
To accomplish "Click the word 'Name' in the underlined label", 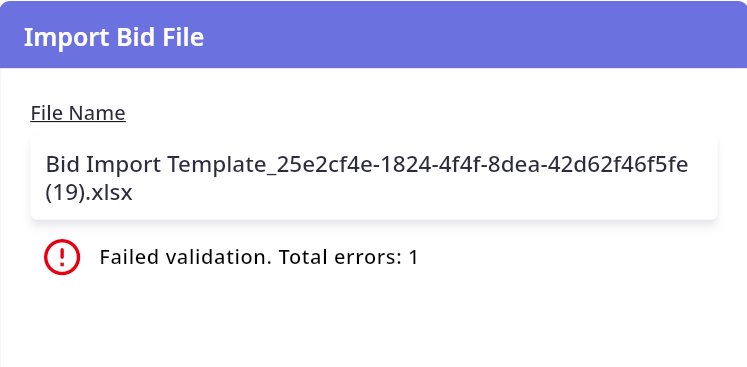I will [97, 113].
